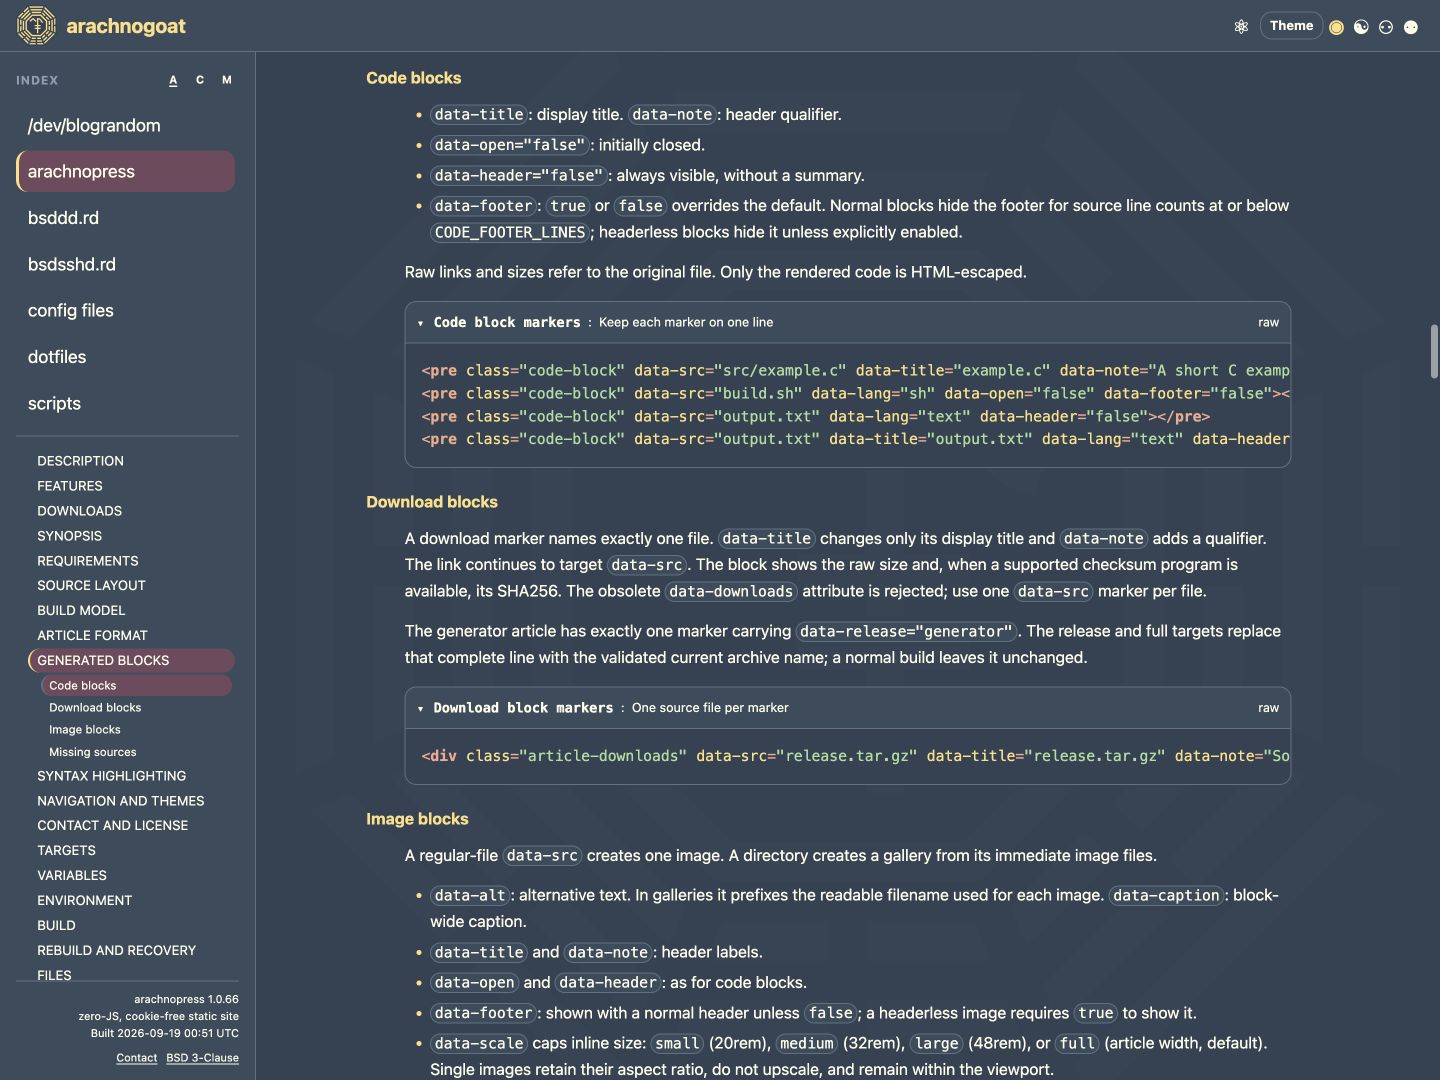The height and width of the screenshot is (1080, 1440).
Task: Click the data-downloads inline code
Action: [x=731, y=591]
